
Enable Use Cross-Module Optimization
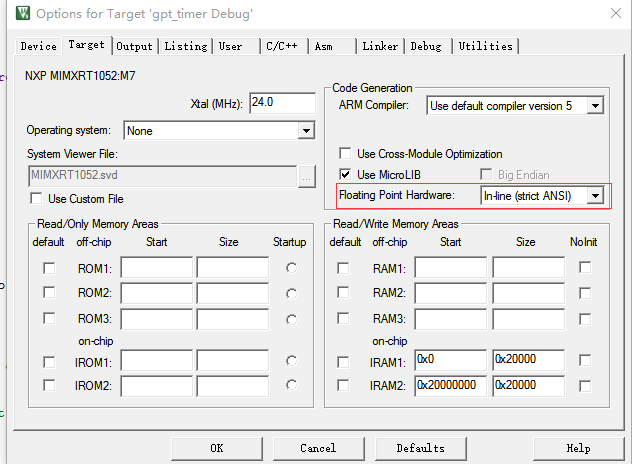(345, 154)
